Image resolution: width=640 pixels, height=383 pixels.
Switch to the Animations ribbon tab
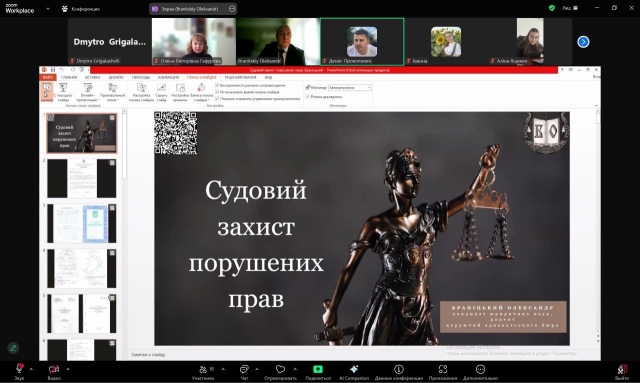[x=168, y=77]
